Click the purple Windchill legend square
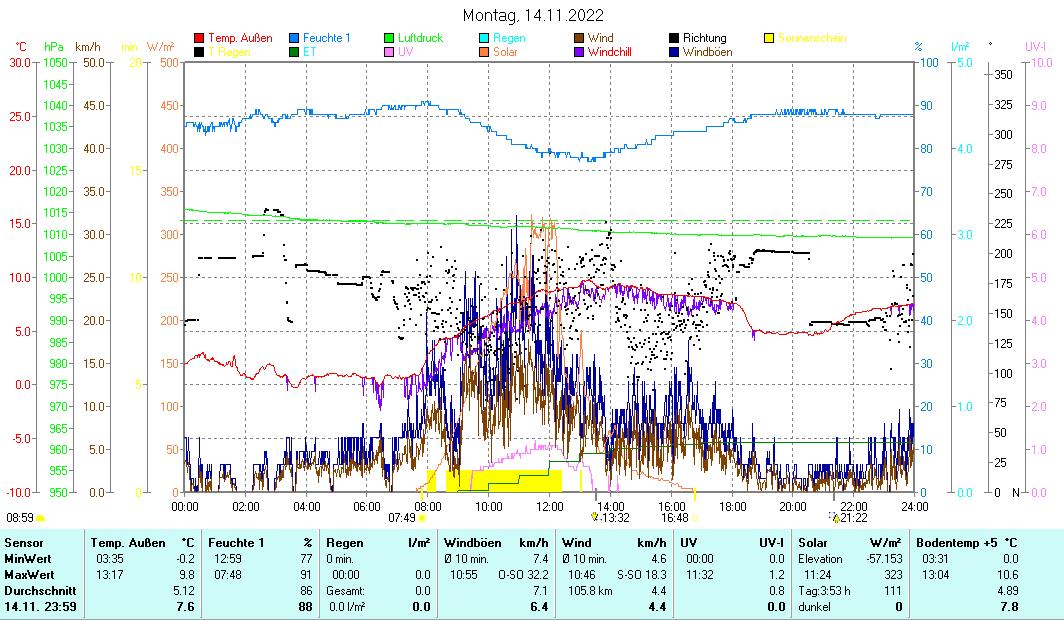The width and height of the screenshot is (1064, 620). tap(580, 51)
